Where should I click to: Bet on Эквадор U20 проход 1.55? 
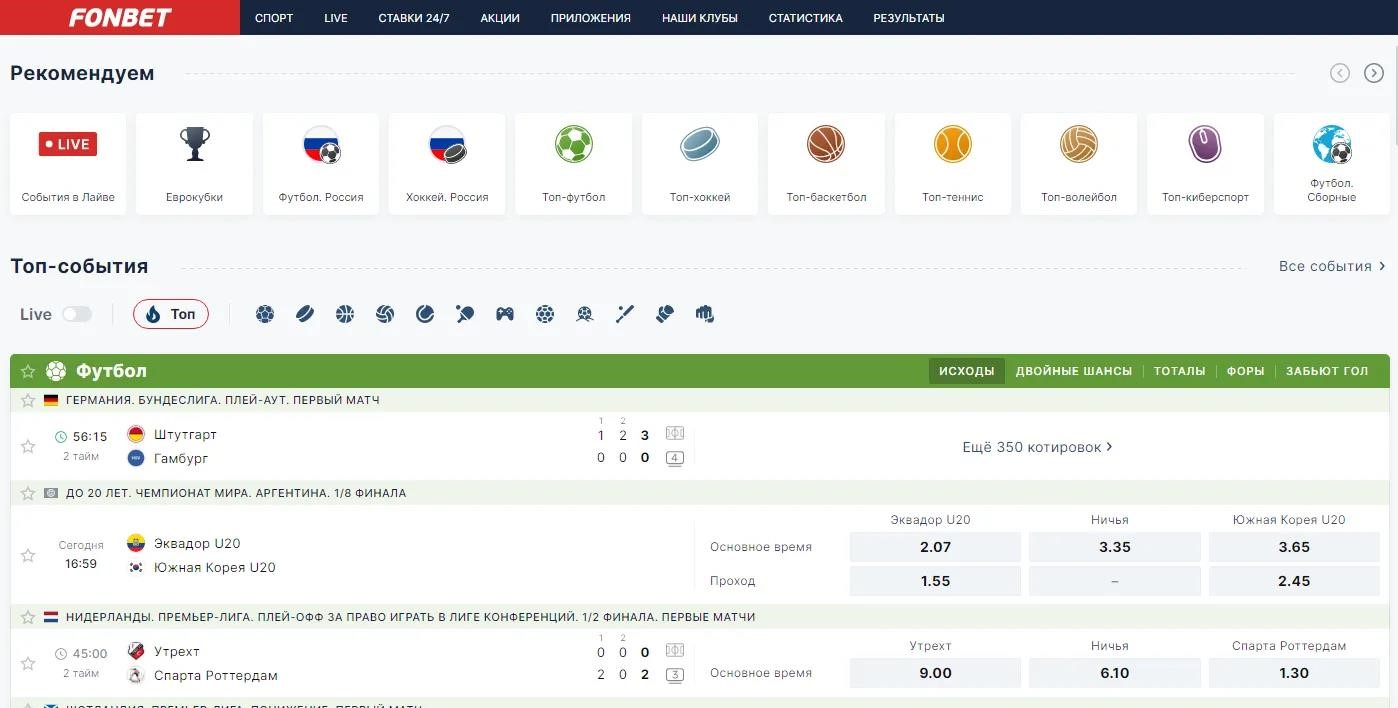tap(935, 581)
